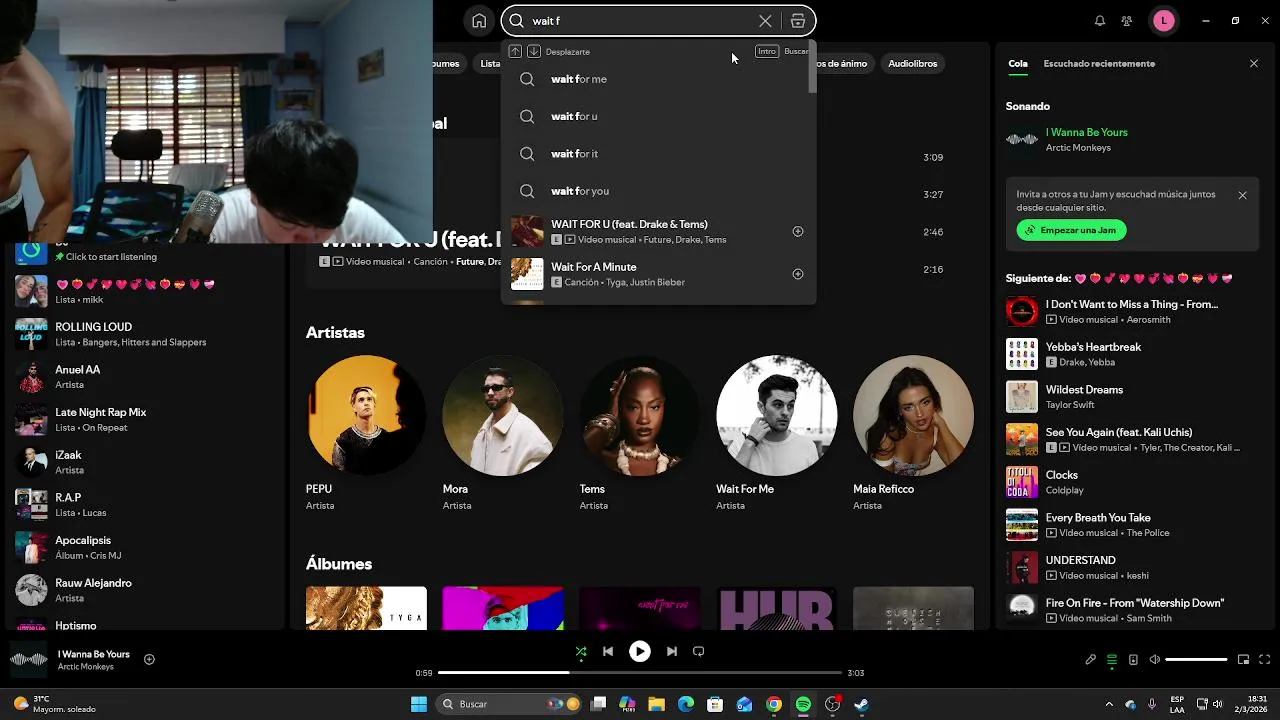
Task: Seek within the song progress bar
Action: click(640, 673)
